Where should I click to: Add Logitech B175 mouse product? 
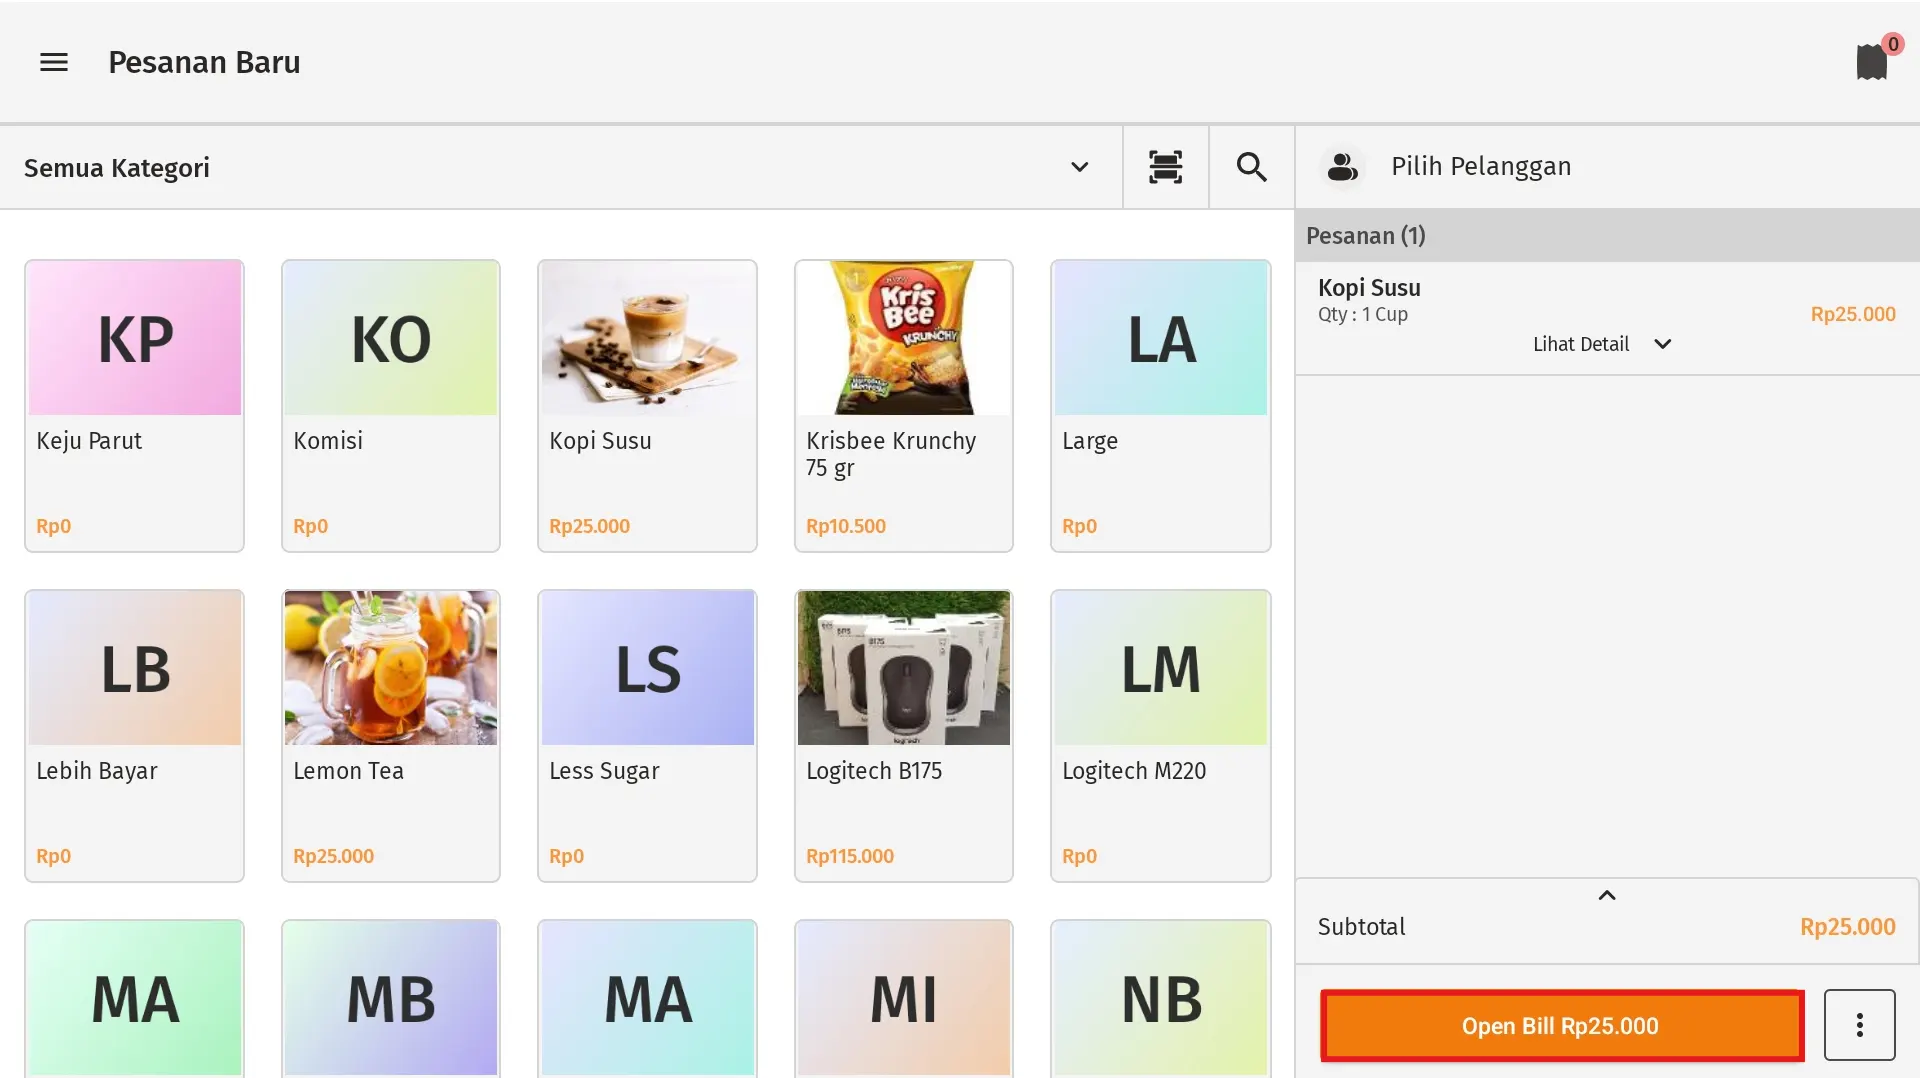pyautogui.click(x=903, y=735)
